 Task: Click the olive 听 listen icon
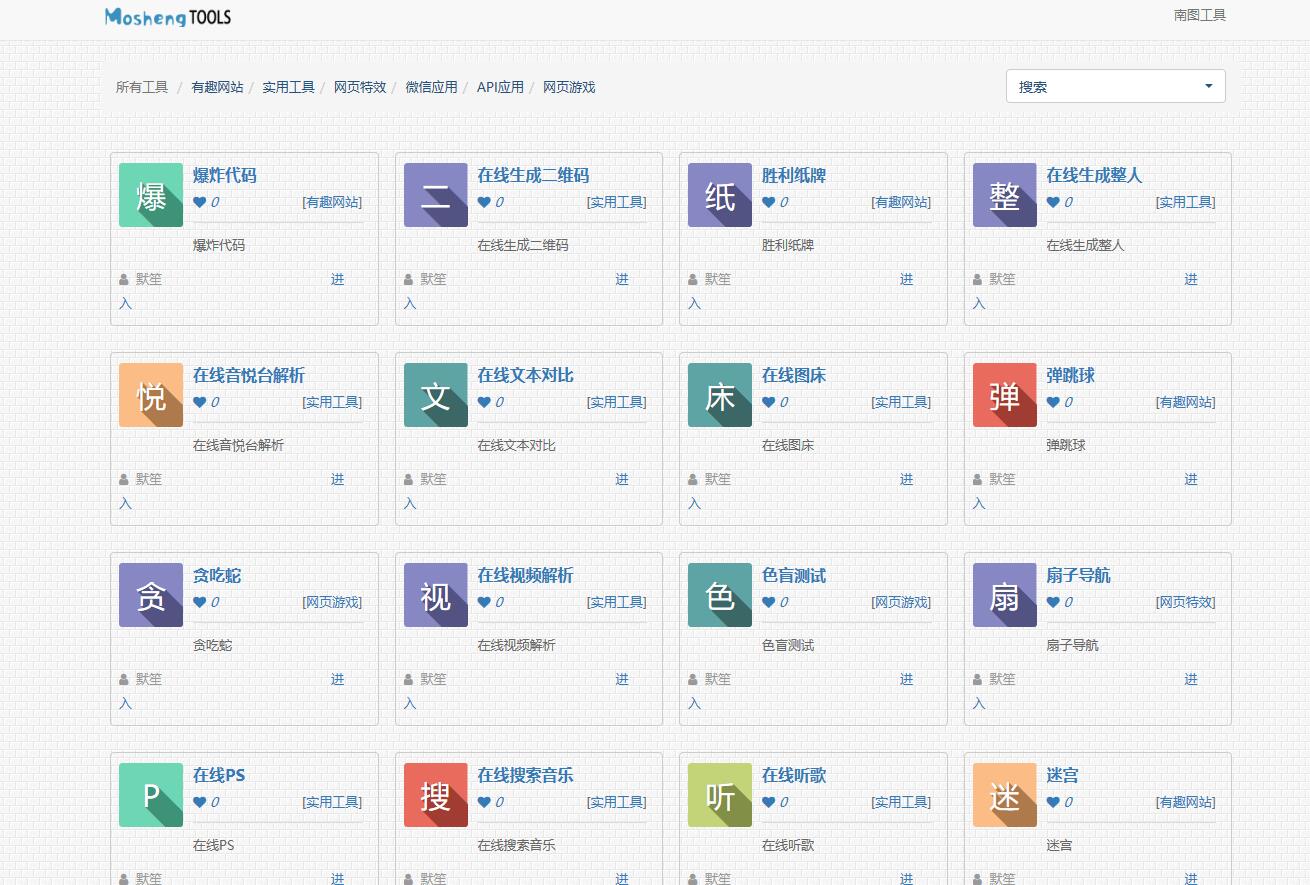pyautogui.click(x=720, y=795)
